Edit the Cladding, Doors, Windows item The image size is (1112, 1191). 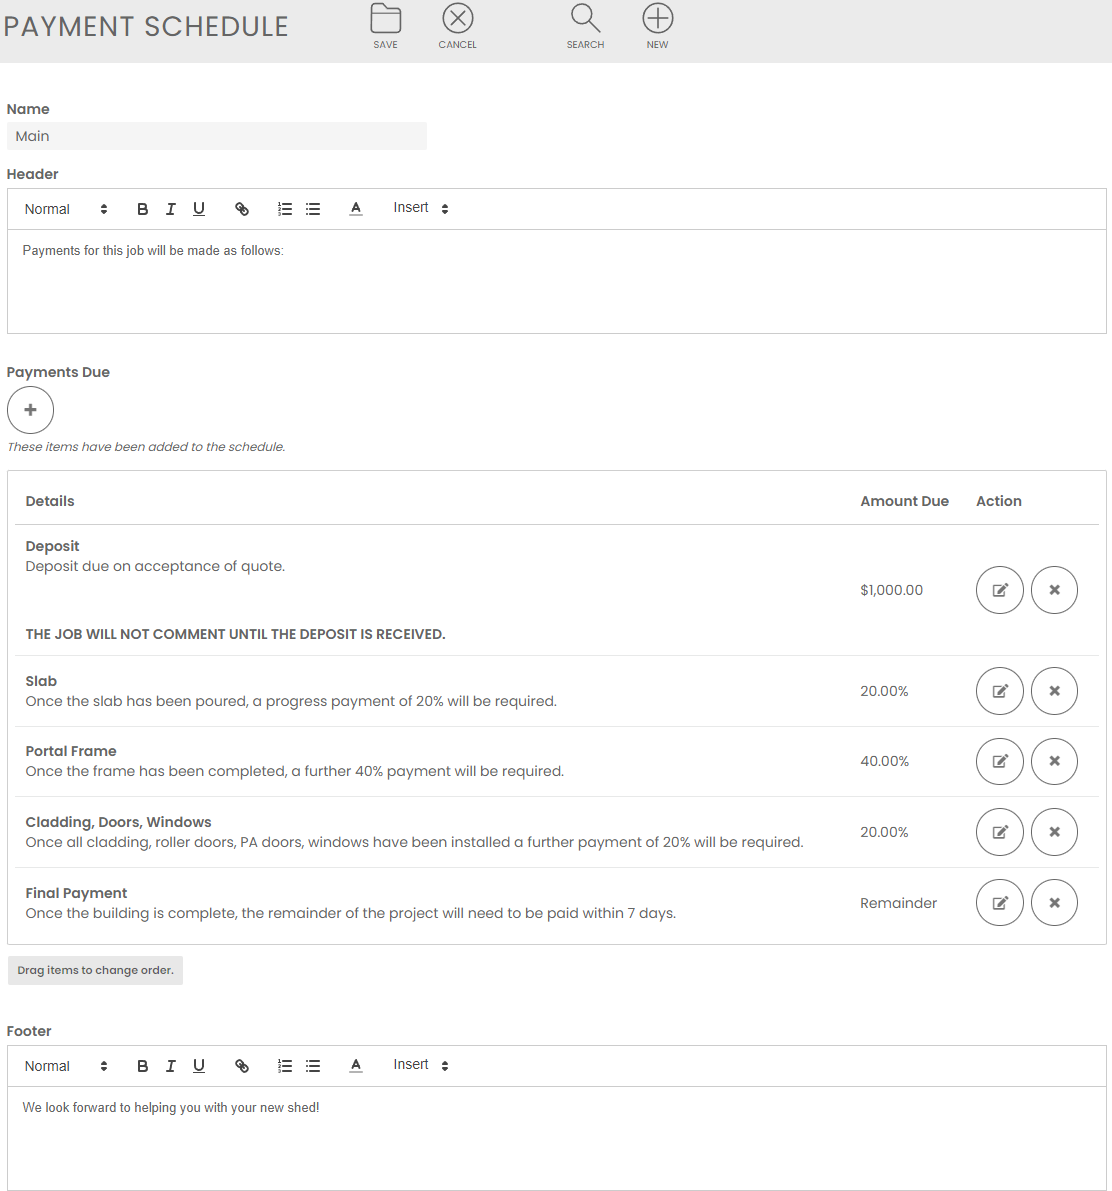pos(999,832)
